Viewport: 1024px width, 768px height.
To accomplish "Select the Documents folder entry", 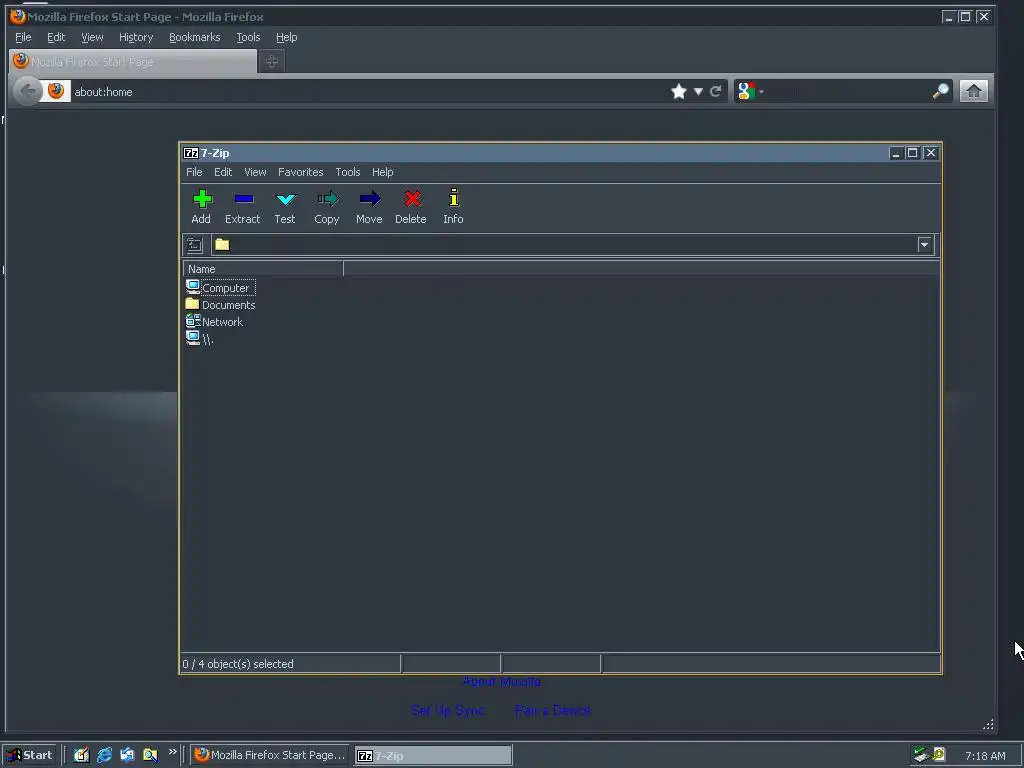I will tap(221, 304).
